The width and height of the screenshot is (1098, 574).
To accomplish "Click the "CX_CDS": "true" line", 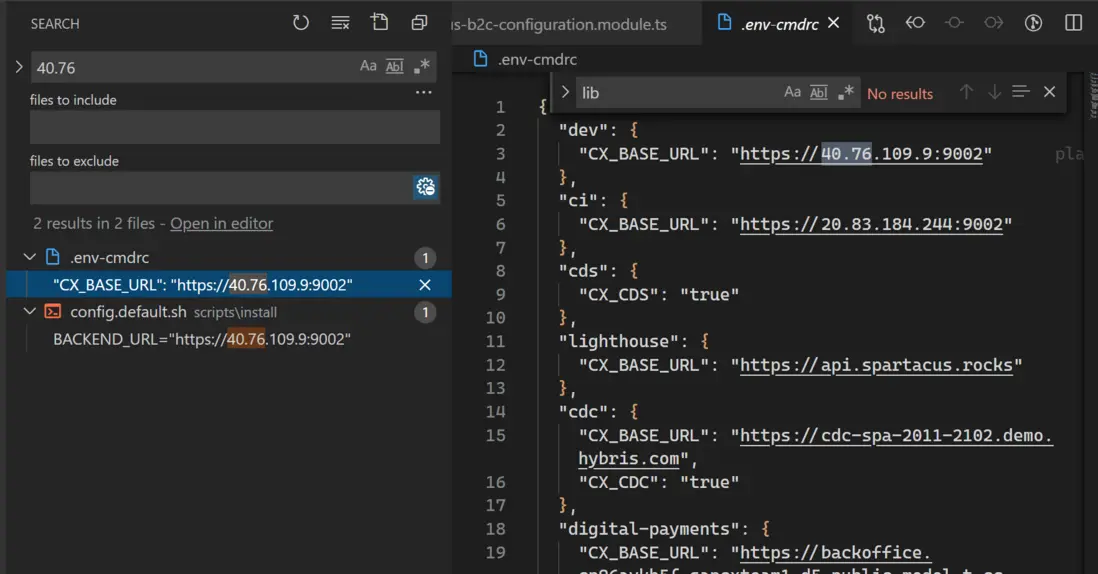I will (658, 295).
